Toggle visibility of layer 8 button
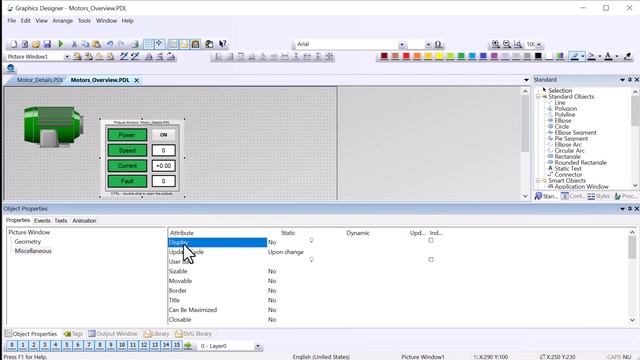Viewport: 640px width, 360px height. [x=100, y=345]
